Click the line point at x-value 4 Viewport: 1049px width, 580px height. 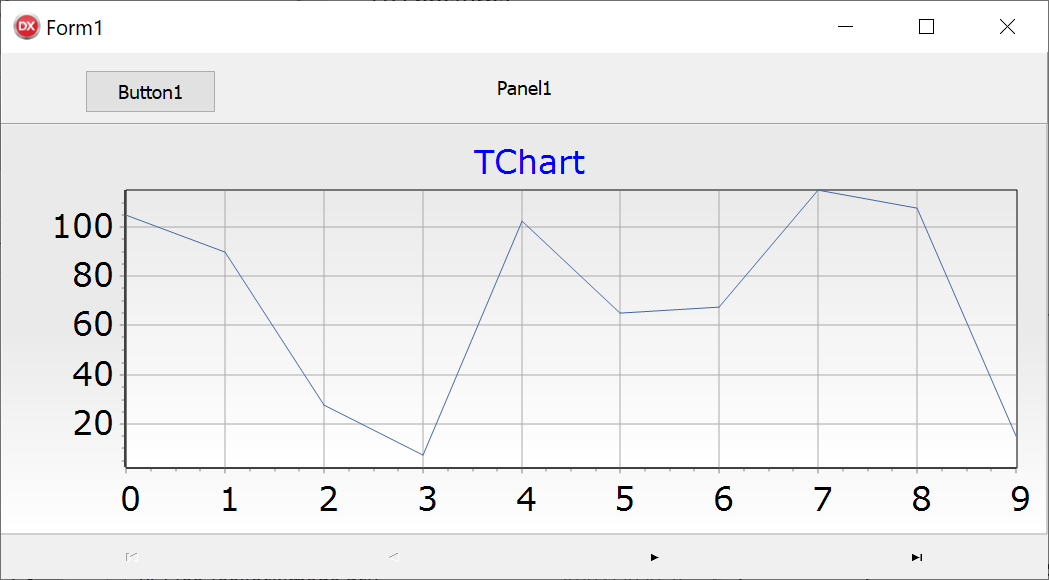coord(522,221)
